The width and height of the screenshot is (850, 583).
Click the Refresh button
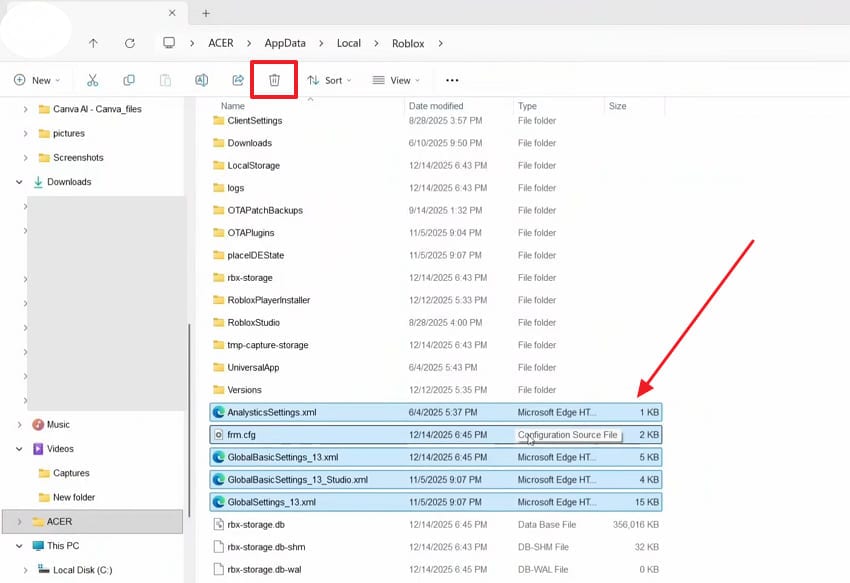tap(130, 43)
